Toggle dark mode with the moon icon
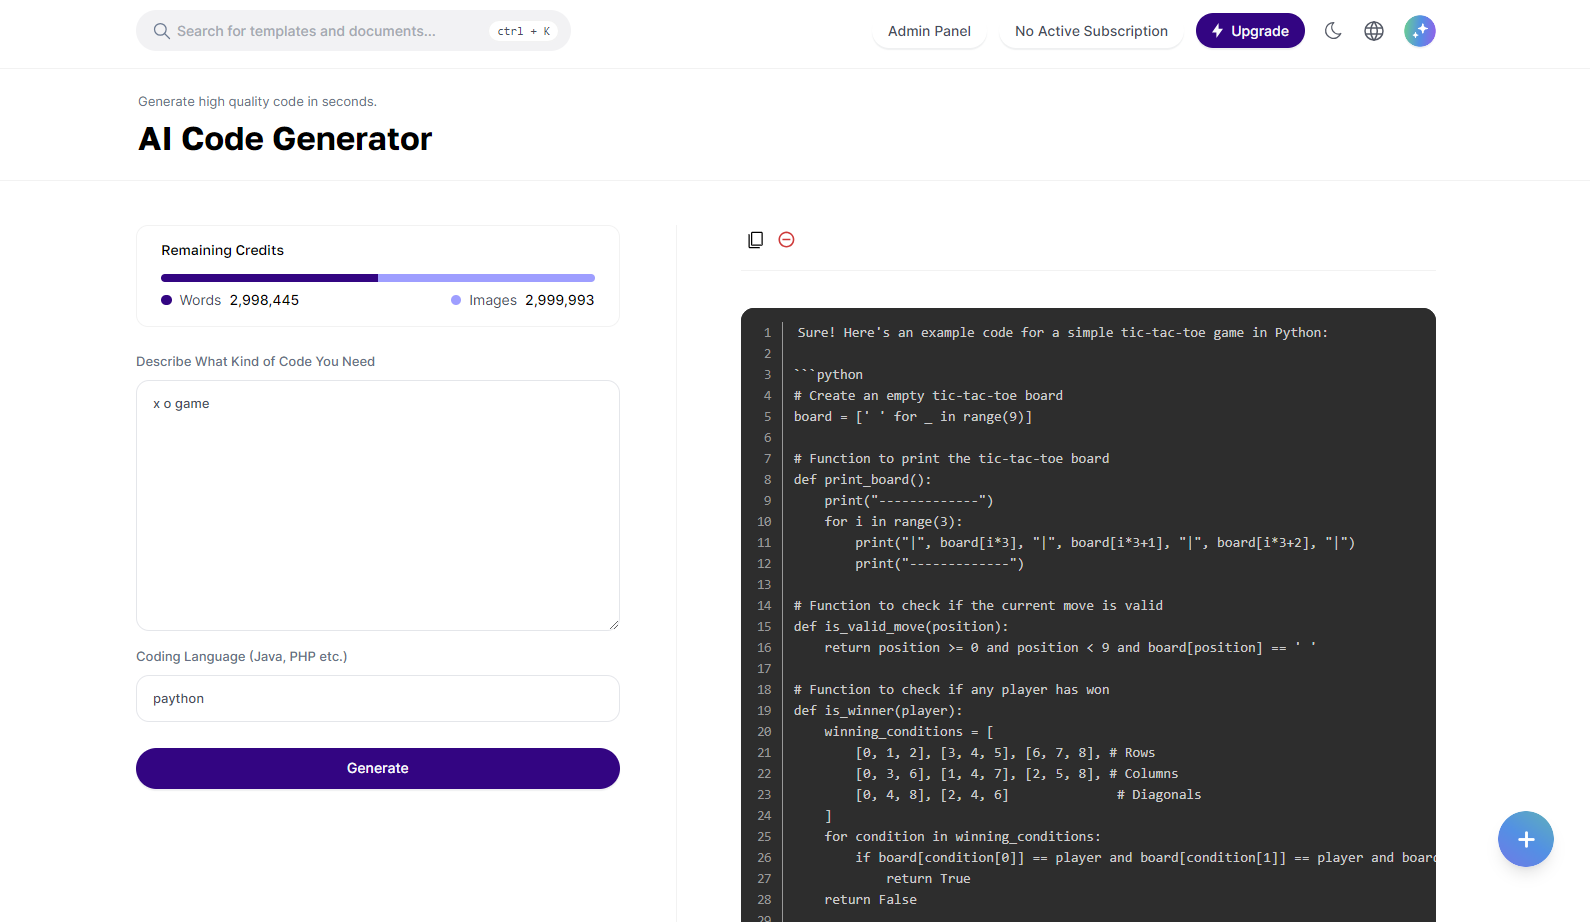The image size is (1590, 922). point(1333,31)
